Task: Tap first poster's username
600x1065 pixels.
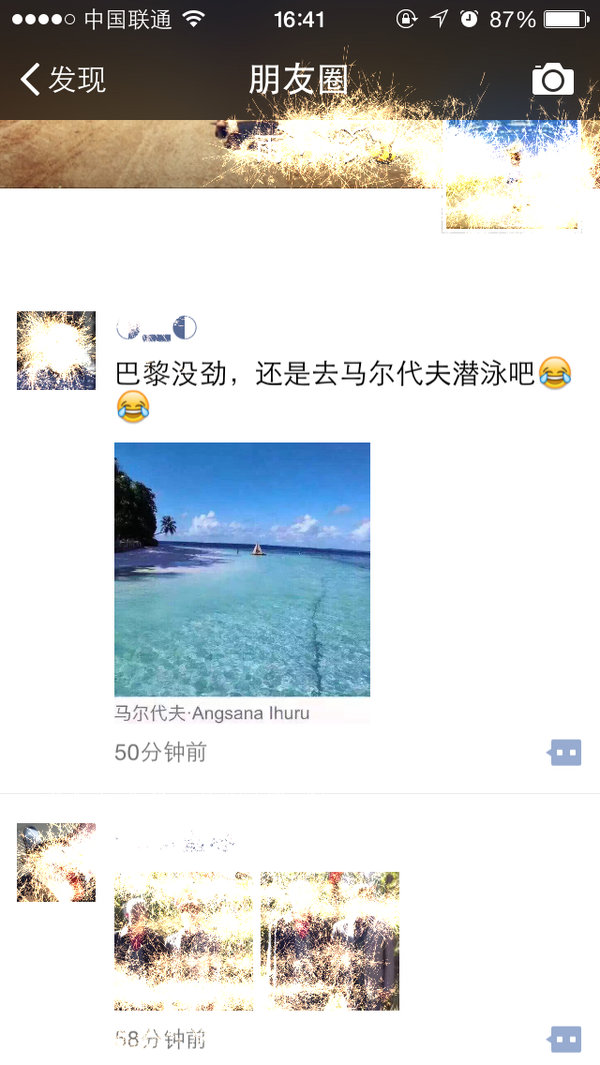Action: (x=156, y=329)
